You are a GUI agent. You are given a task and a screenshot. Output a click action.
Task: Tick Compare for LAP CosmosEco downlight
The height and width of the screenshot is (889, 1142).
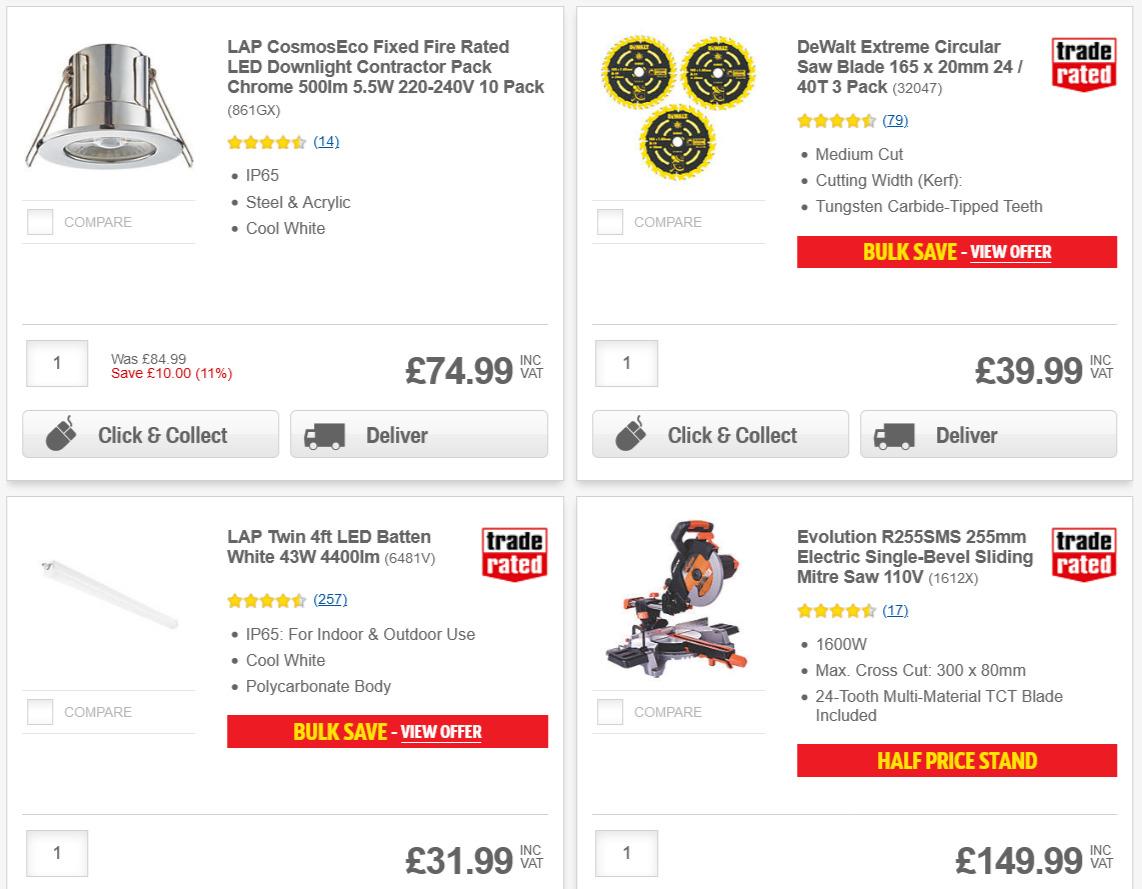coord(40,222)
